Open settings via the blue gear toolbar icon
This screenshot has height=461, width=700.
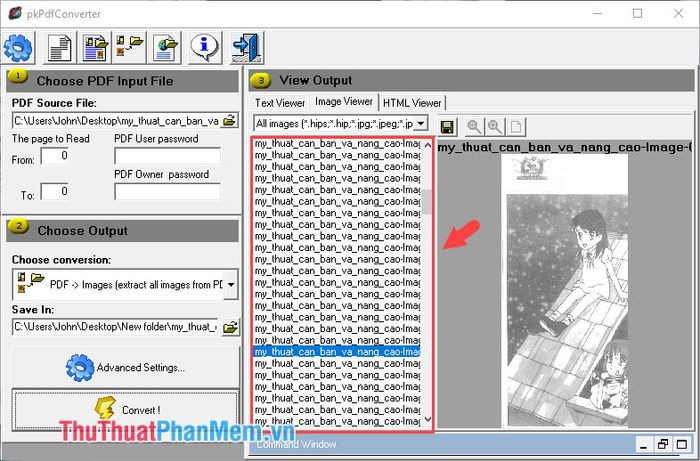point(18,47)
